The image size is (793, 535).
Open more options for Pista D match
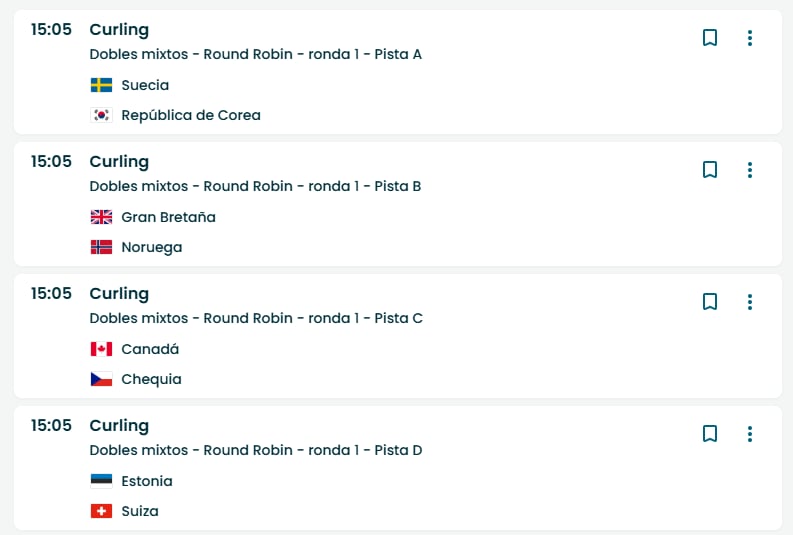tap(750, 434)
